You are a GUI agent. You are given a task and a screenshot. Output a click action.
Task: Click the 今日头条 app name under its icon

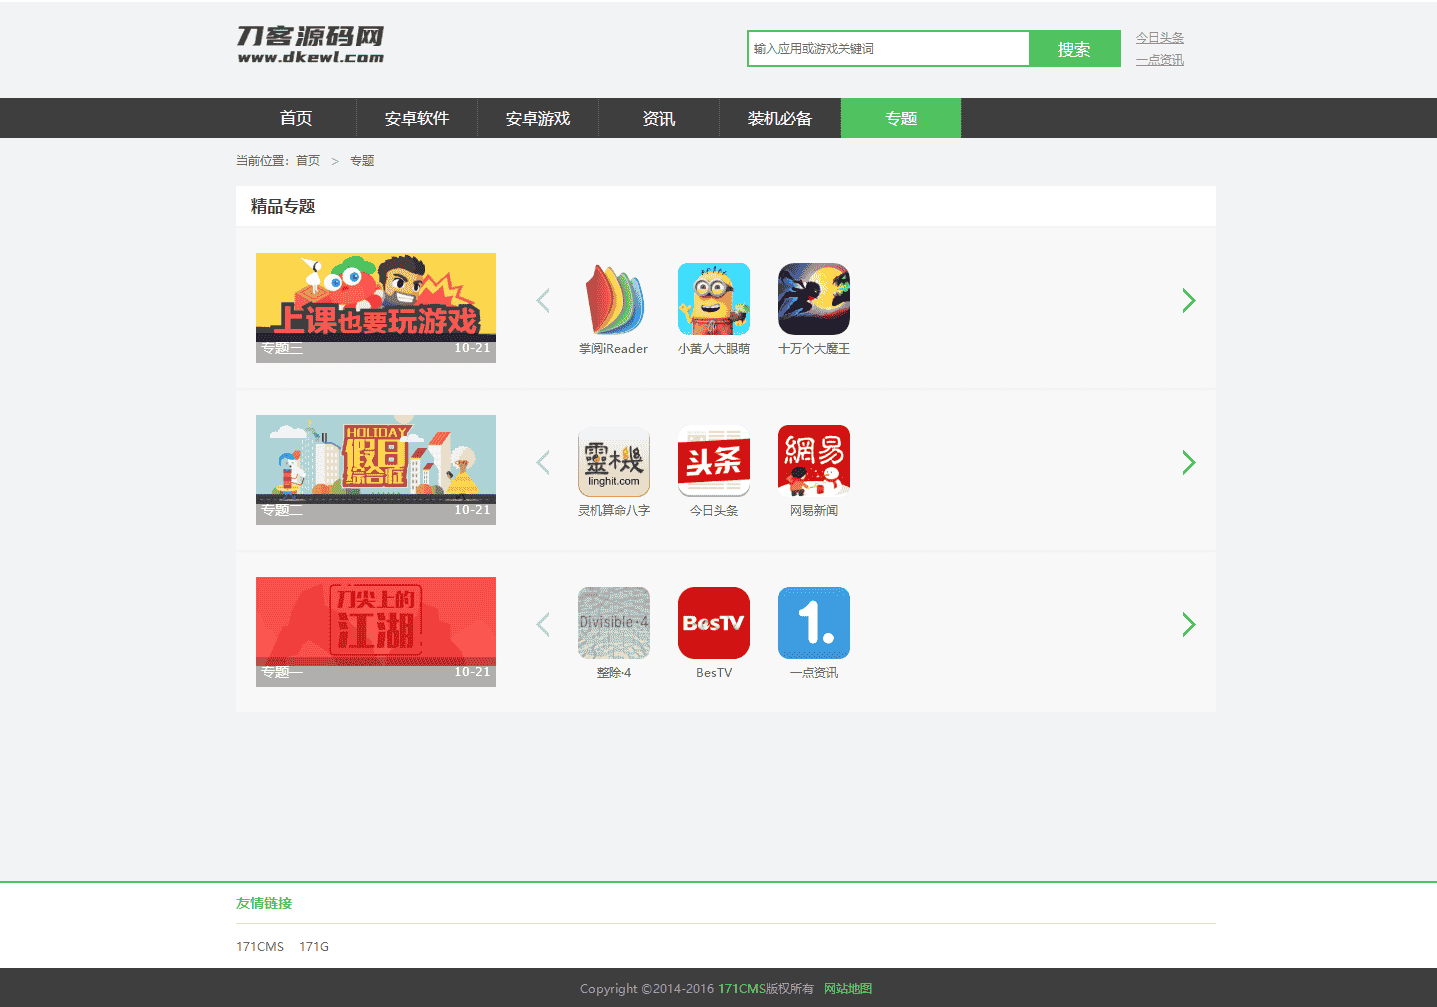(714, 511)
